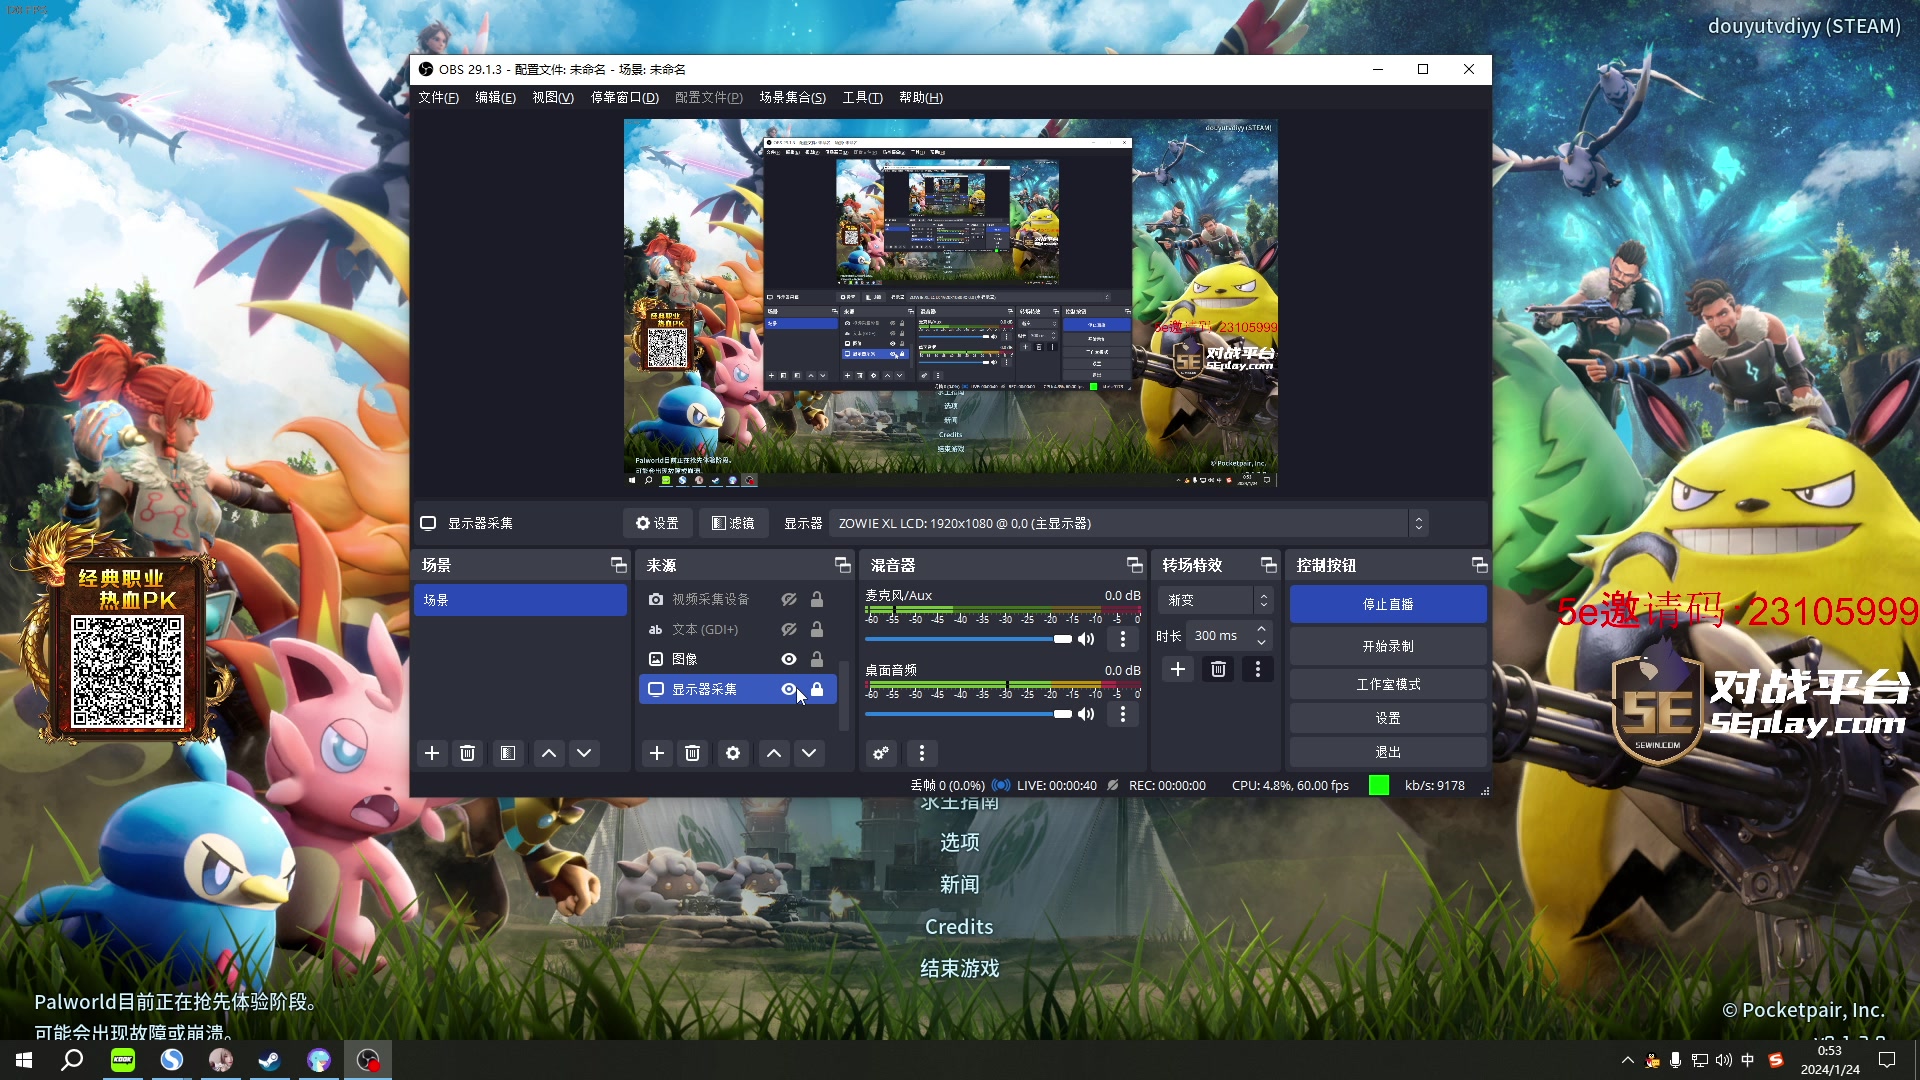Open the 滤镜 filters button
Image resolution: width=1920 pixels, height=1080 pixels.
click(733, 523)
